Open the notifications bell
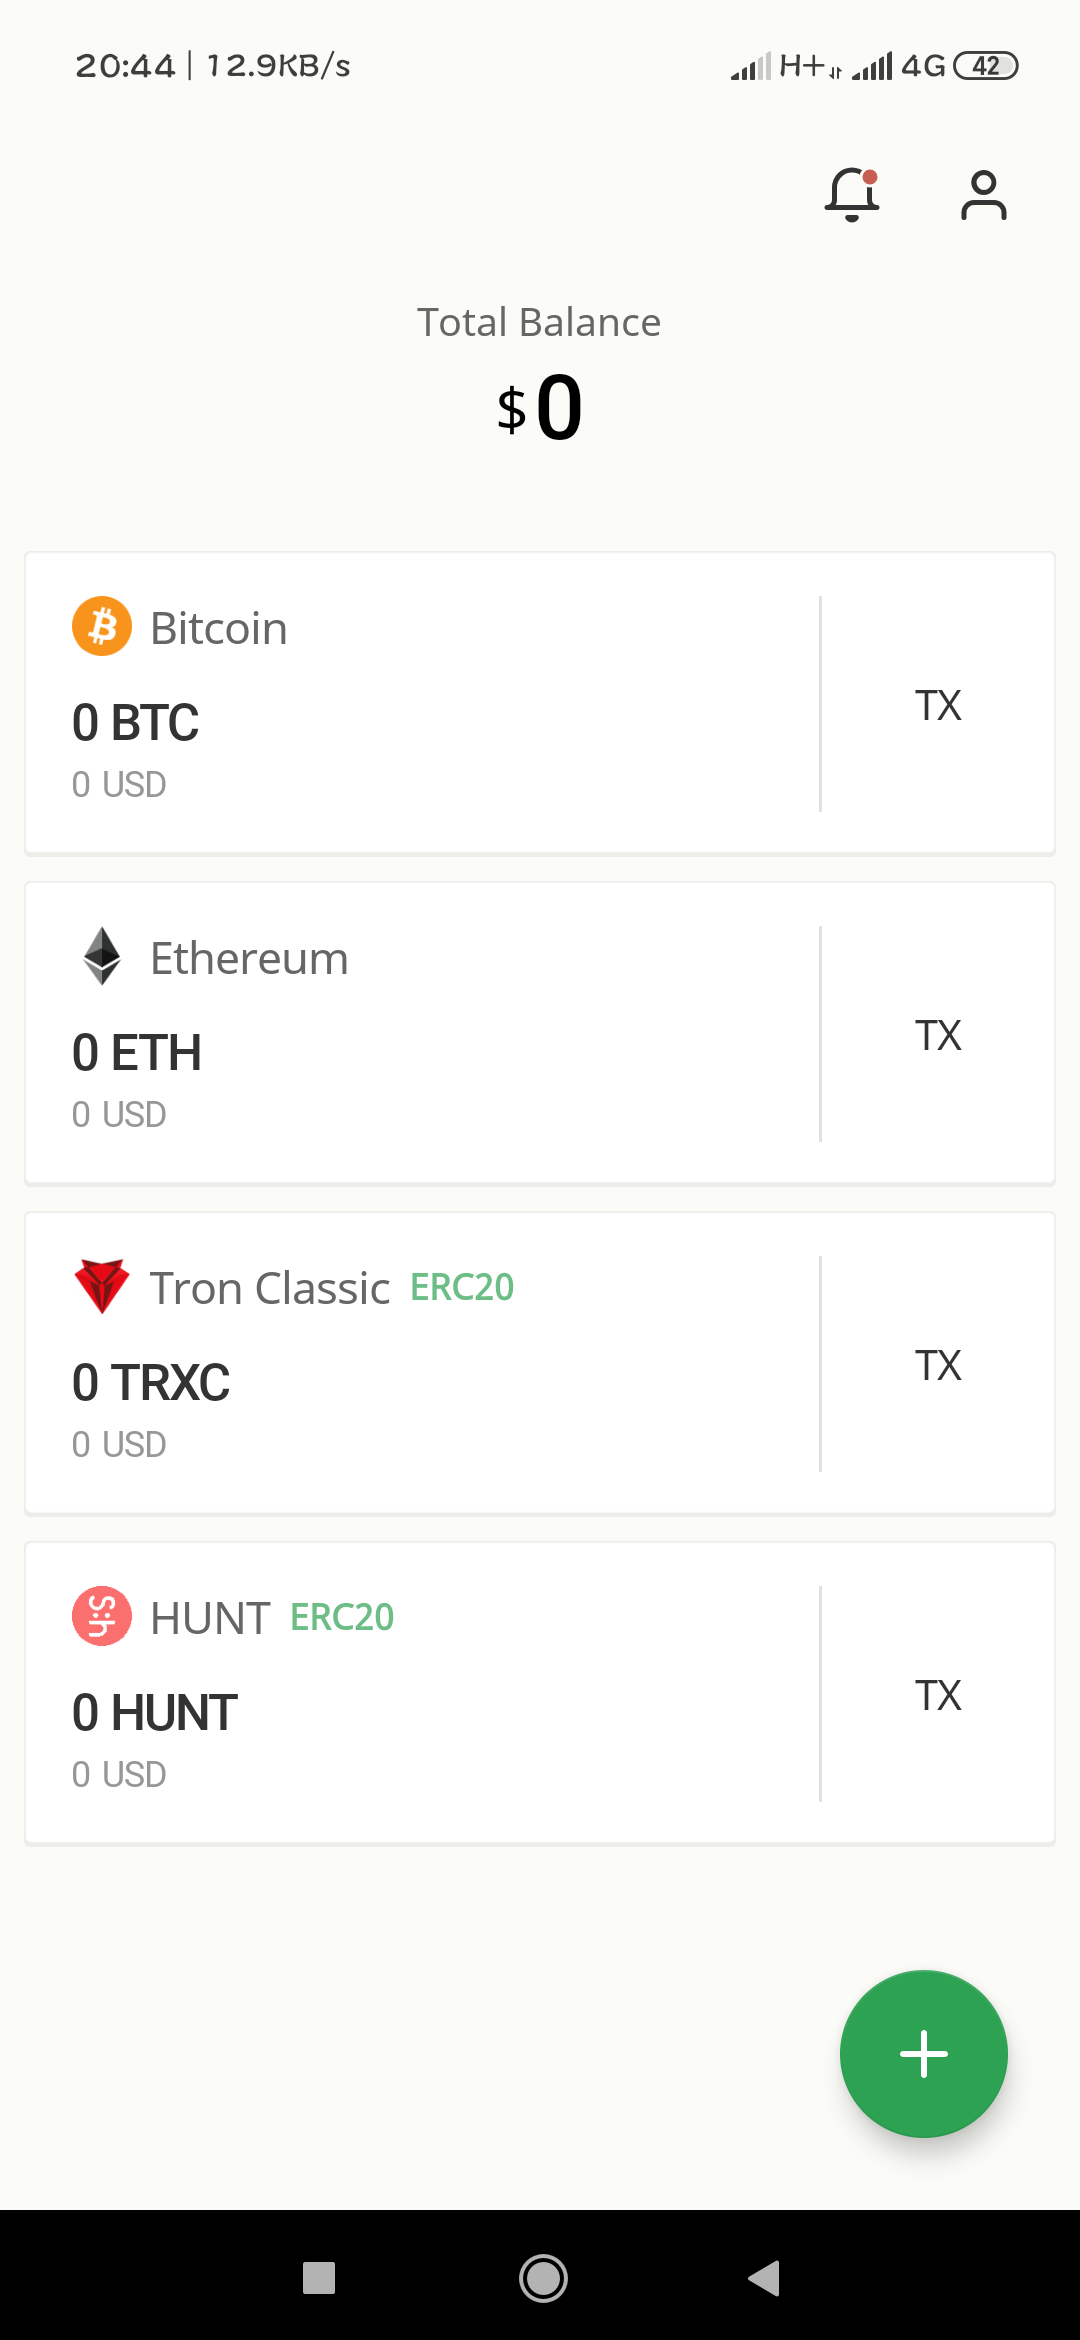The height and width of the screenshot is (2340, 1080). point(852,194)
